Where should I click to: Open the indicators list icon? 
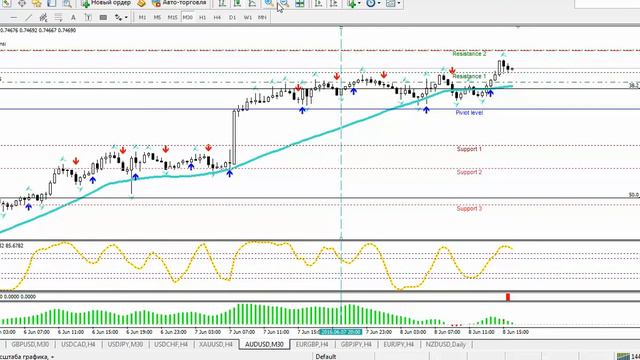click(351, 3)
